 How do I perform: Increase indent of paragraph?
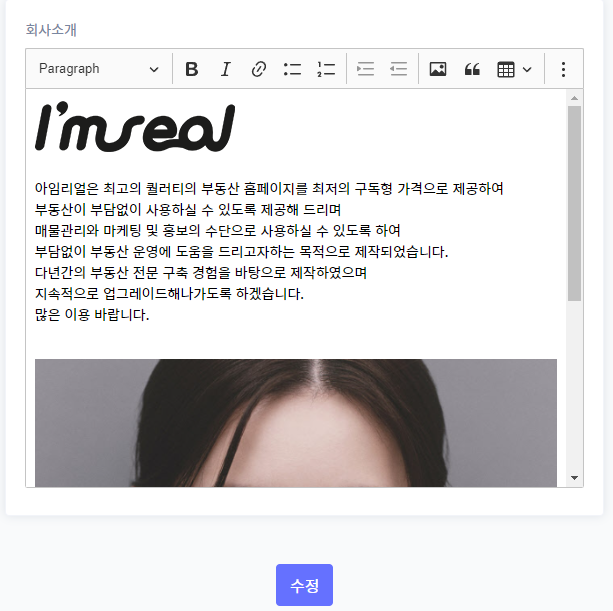[366, 69]
